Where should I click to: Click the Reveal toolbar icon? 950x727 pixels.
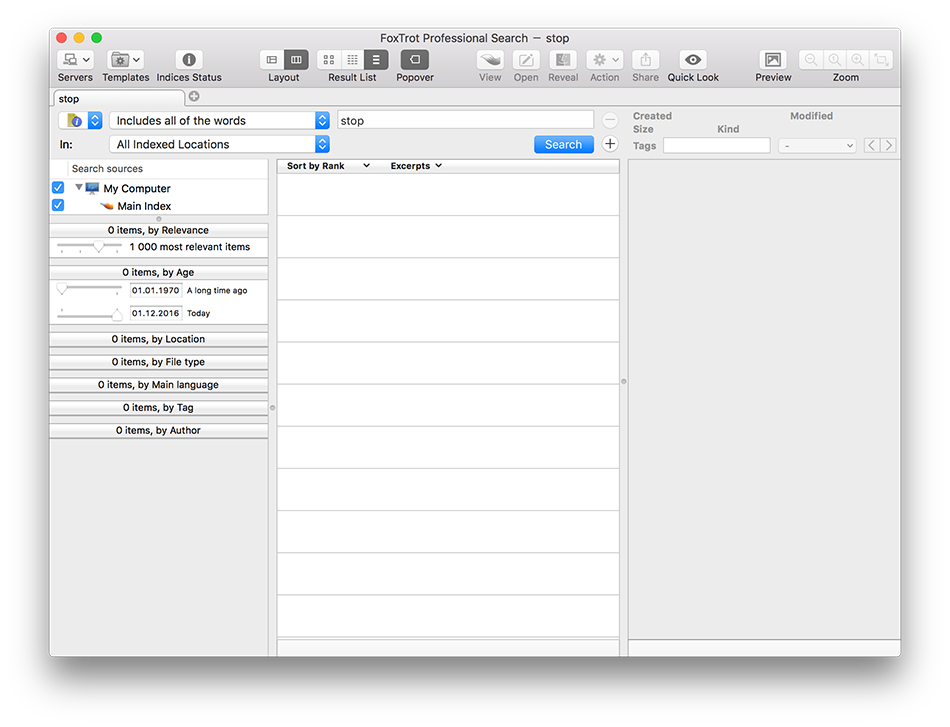(x=563, y=59)
